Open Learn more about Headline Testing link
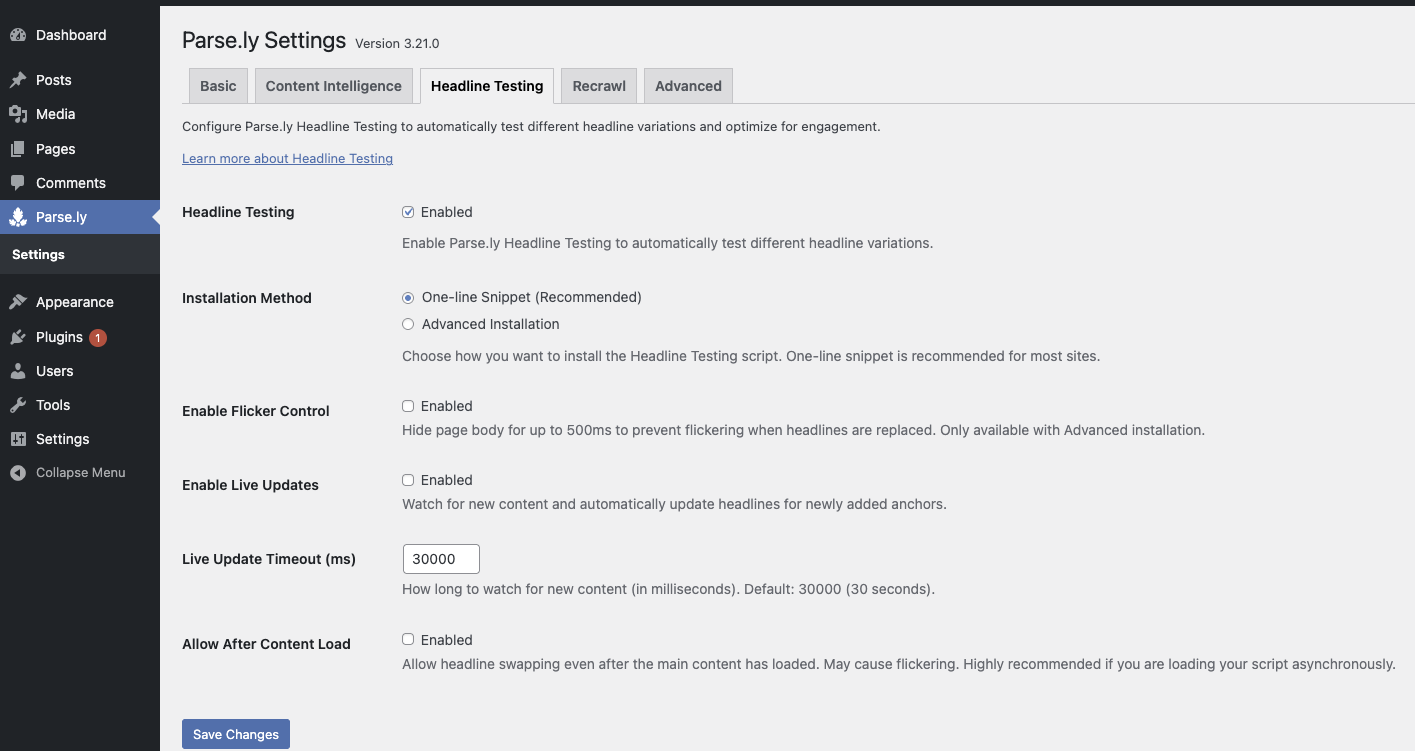Image resolution: width=1415 pixels, height=751 pixels. (x=287, y=158)
